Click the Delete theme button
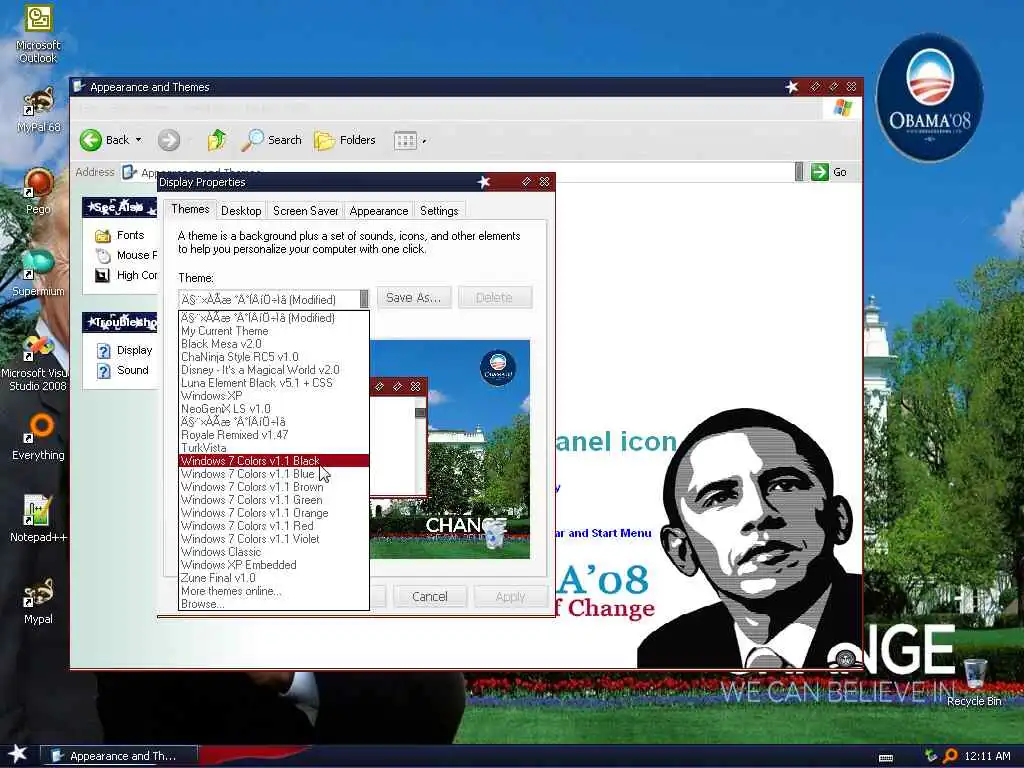Screen dimensions: 1024x768 tap(494, 298)
